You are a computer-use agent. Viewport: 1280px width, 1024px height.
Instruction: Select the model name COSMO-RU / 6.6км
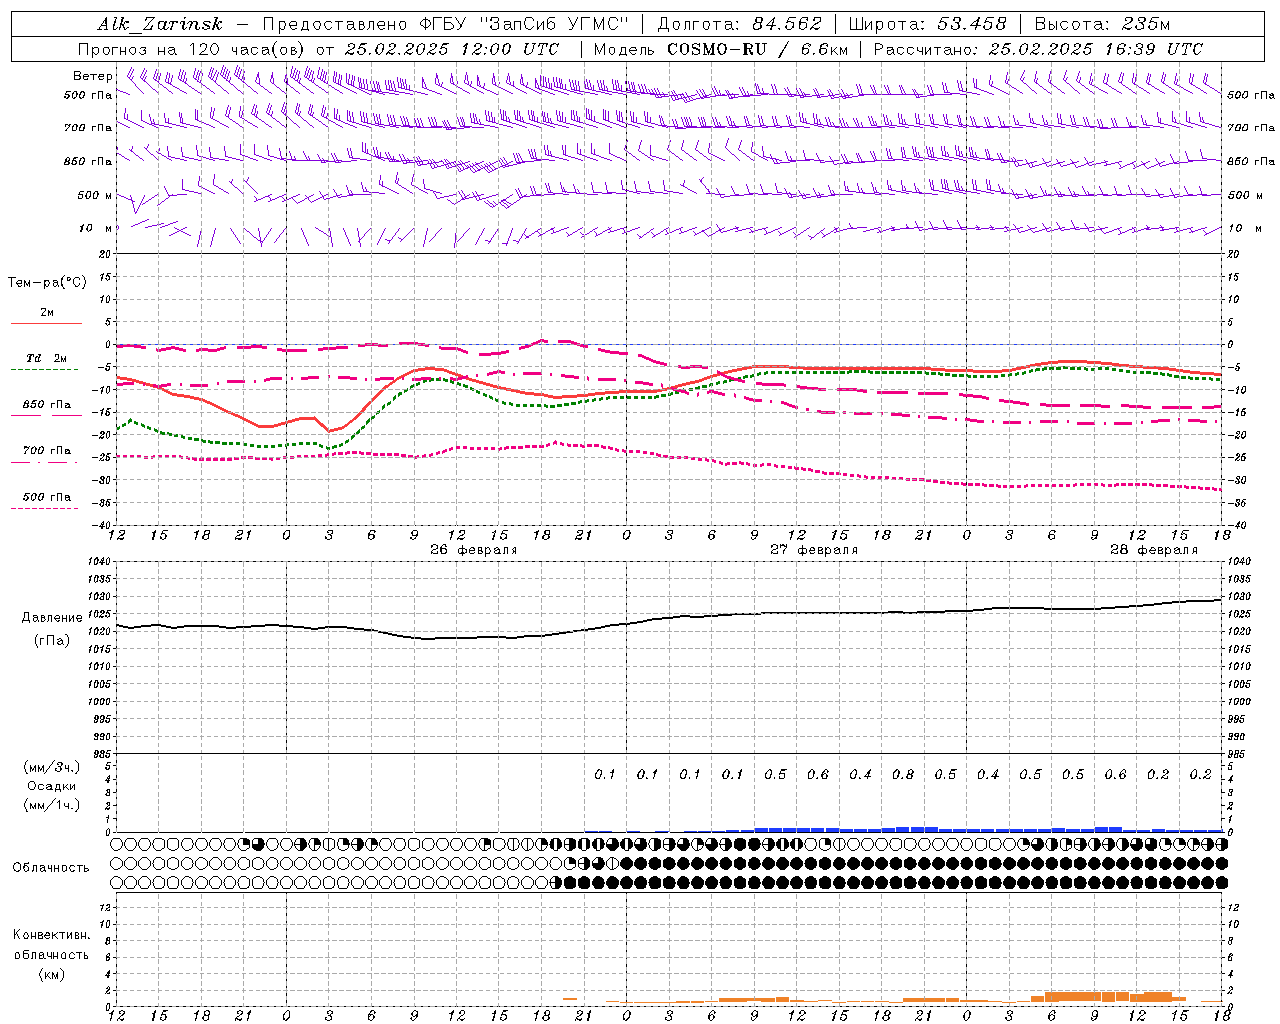(758, 49)
